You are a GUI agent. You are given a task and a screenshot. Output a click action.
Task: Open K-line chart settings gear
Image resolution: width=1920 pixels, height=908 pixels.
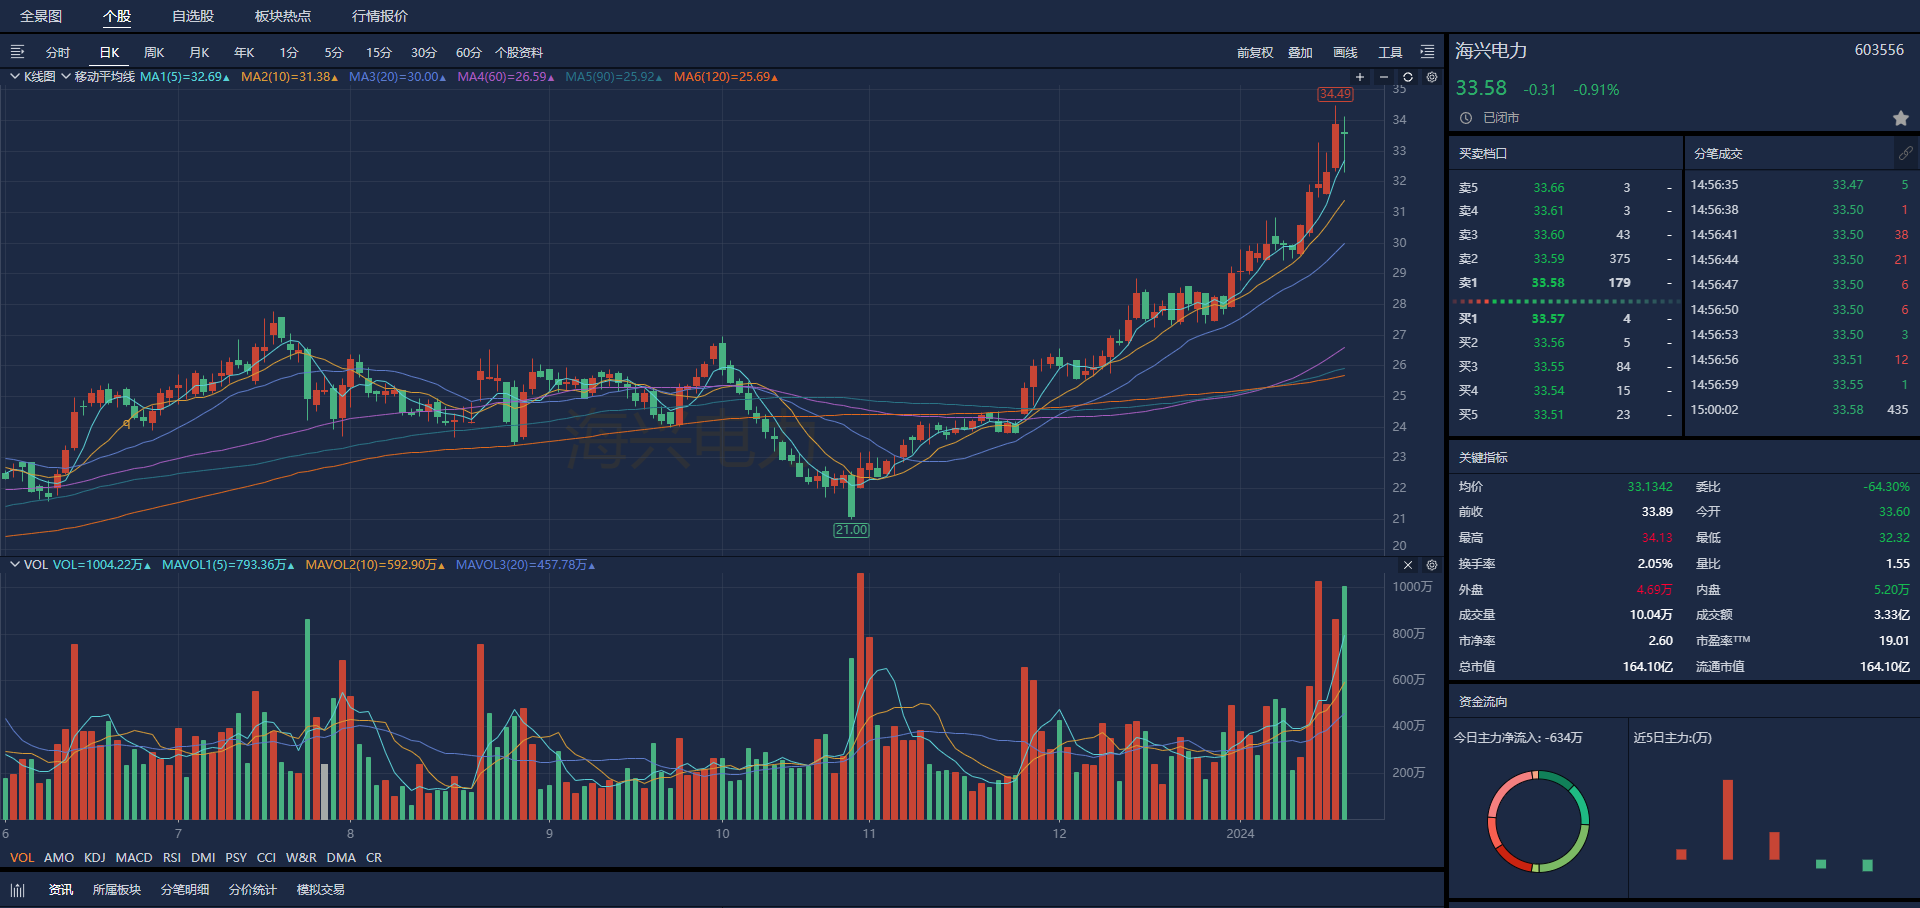point(1432,77)
